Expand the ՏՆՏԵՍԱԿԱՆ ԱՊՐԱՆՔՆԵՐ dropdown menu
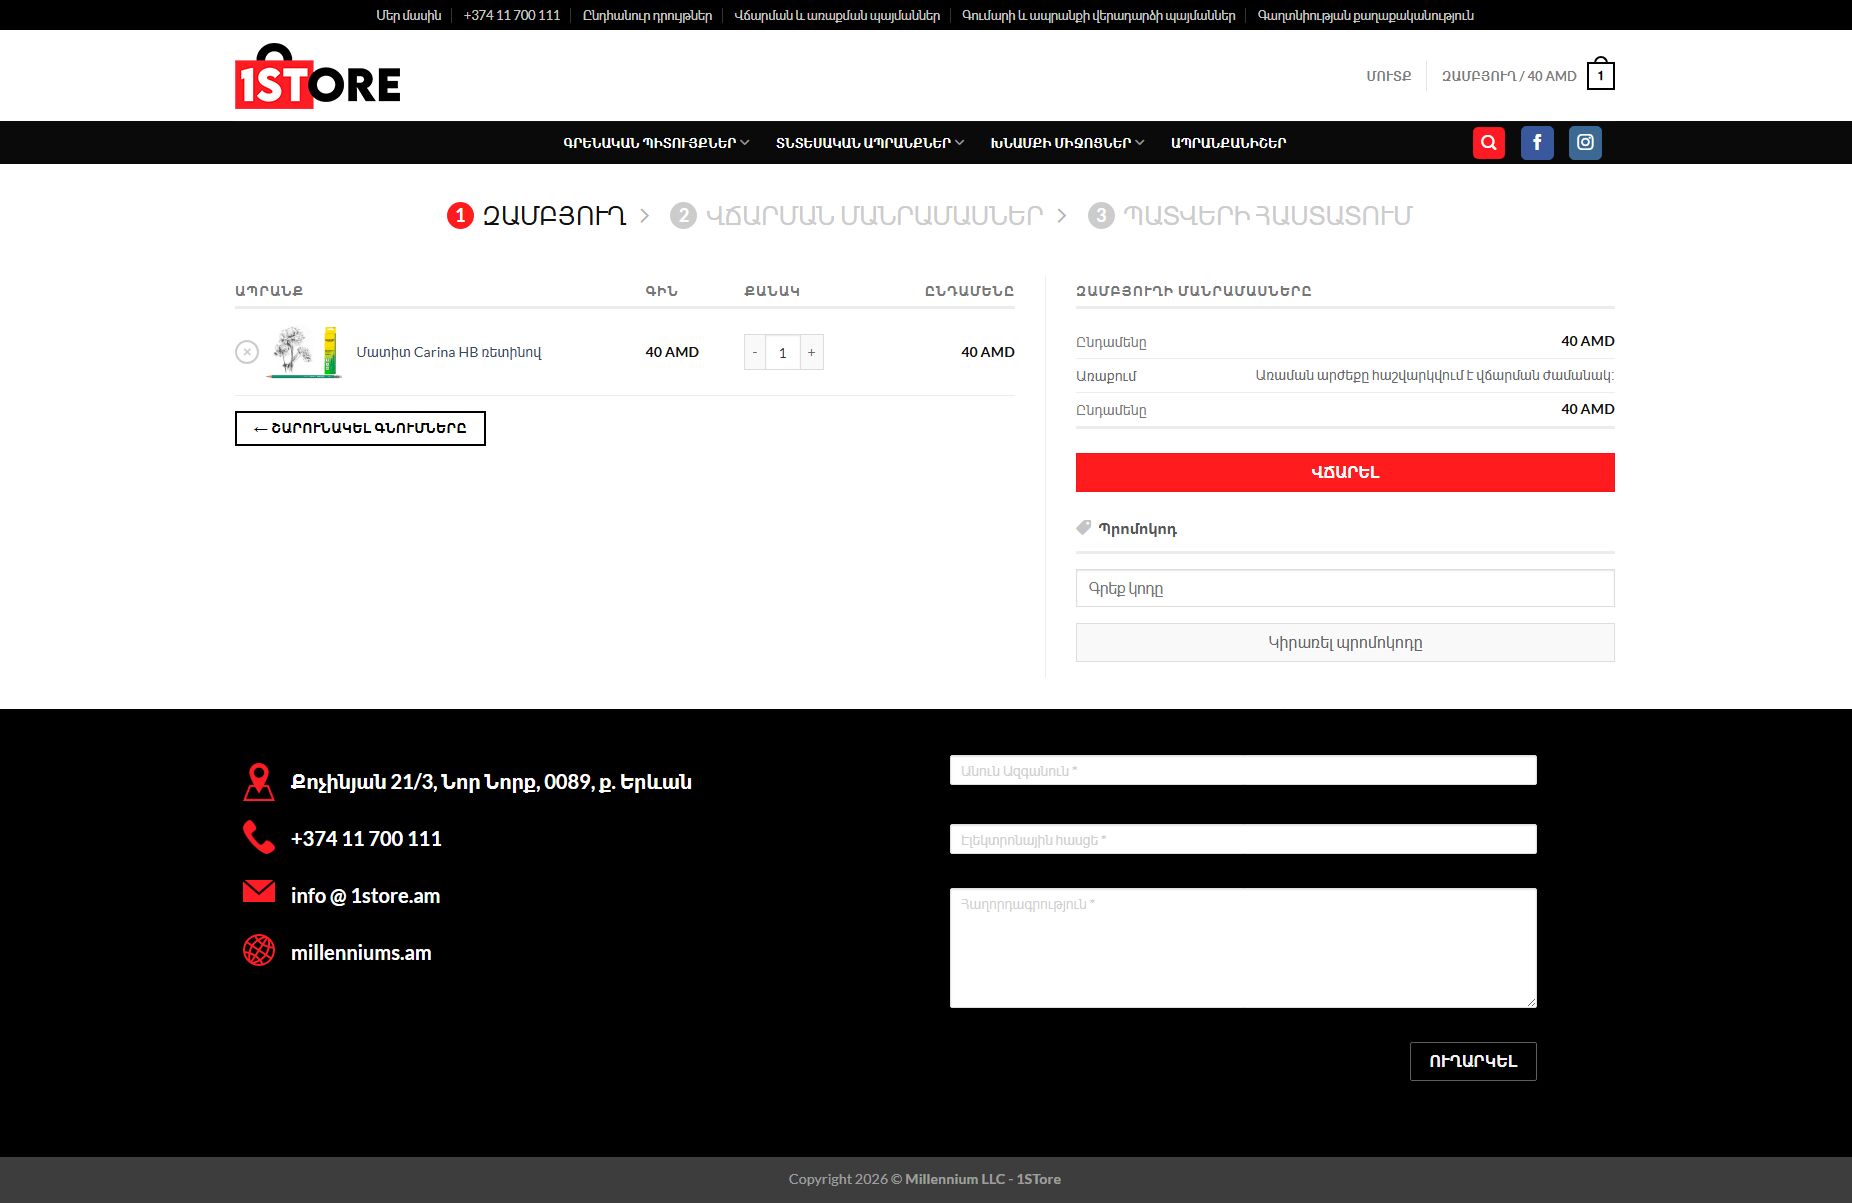This screenshot has width=1852, height=1203. point(869,143)
